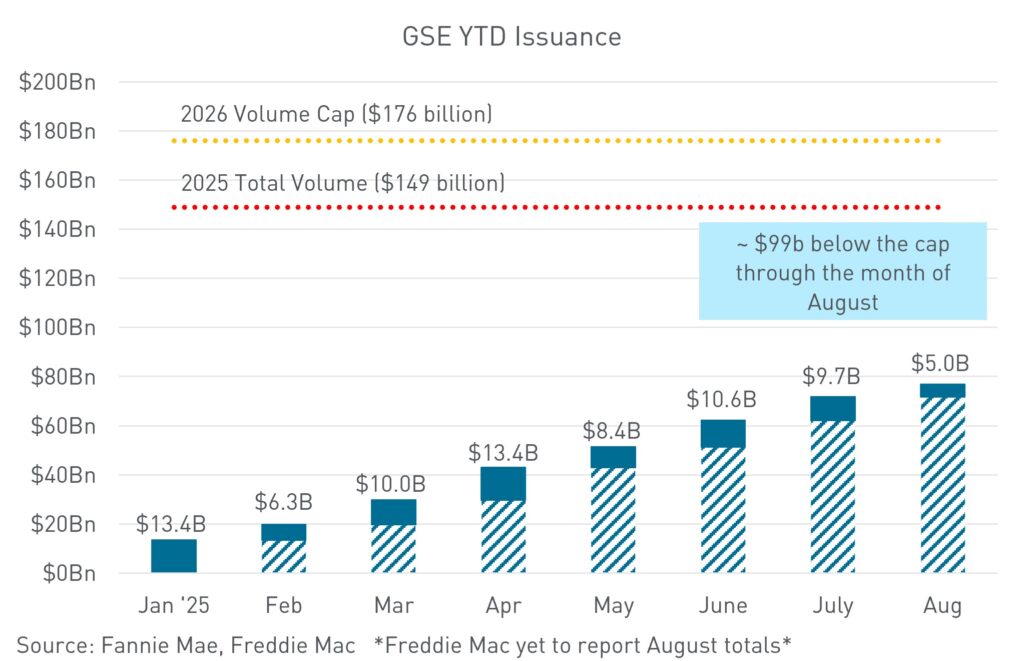Select the Mar month label
The height and width of the screenshot is (661, 1024).
[394, 605]
